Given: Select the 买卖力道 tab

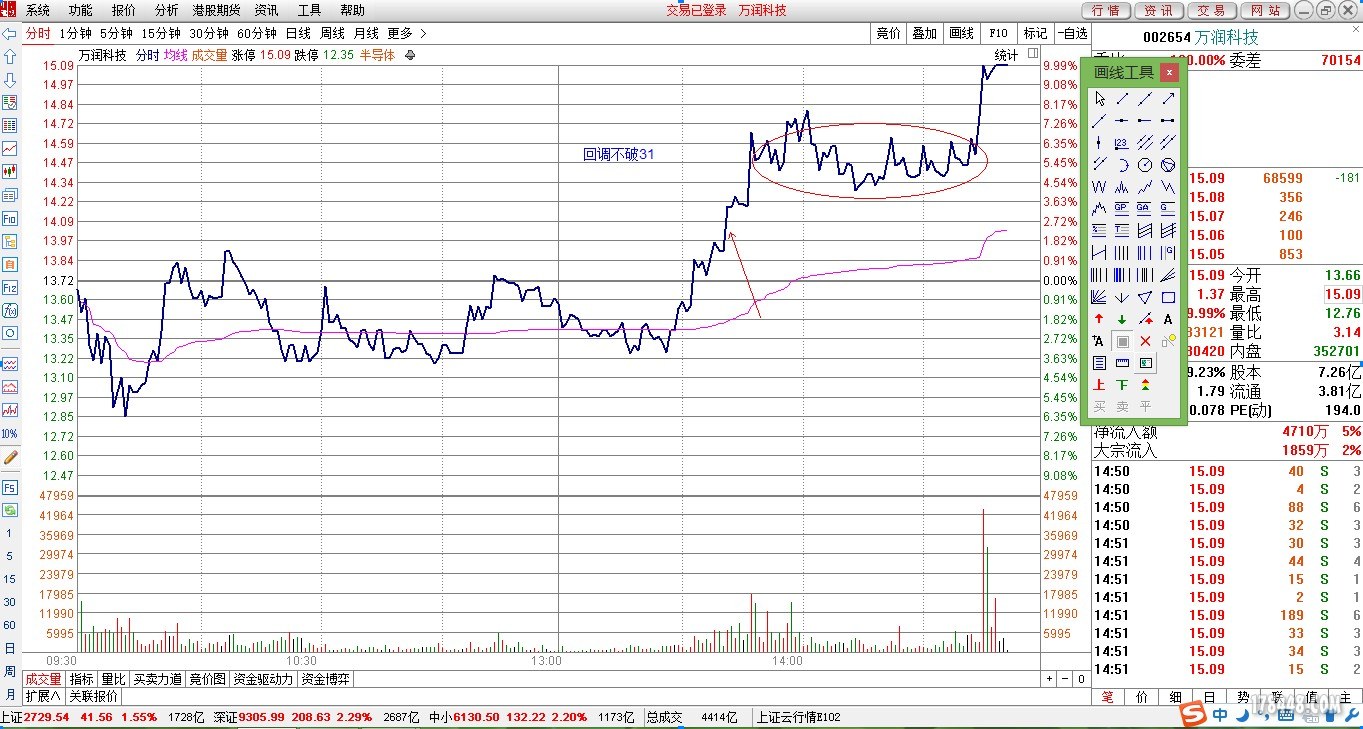Looking at the screenshot, I should coord(158,679).
